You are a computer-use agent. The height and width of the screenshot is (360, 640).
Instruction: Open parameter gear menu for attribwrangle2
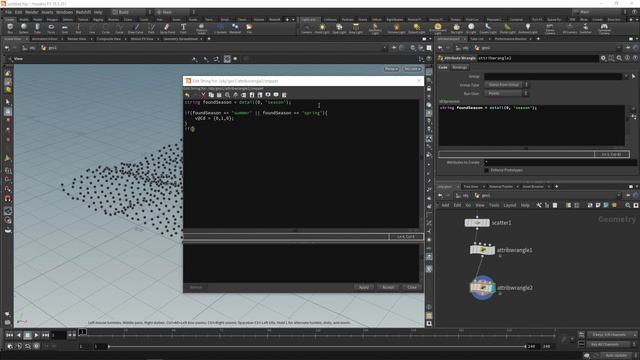tap(603, 58)
